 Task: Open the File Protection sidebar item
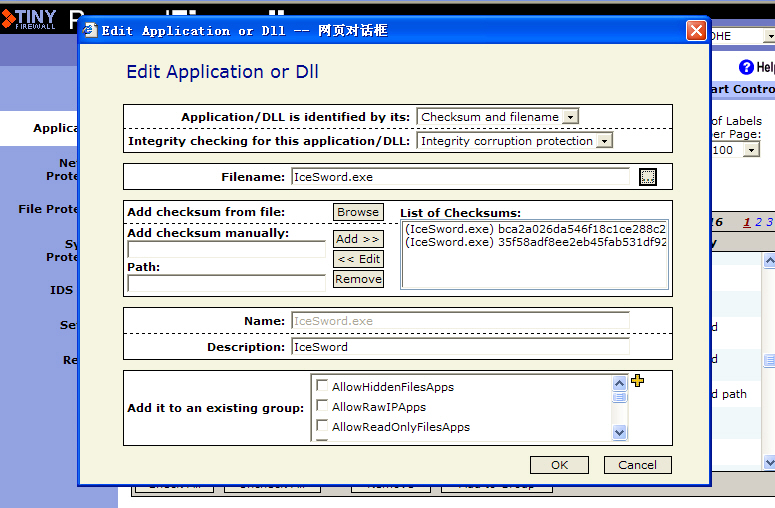(x=48, y=209)
